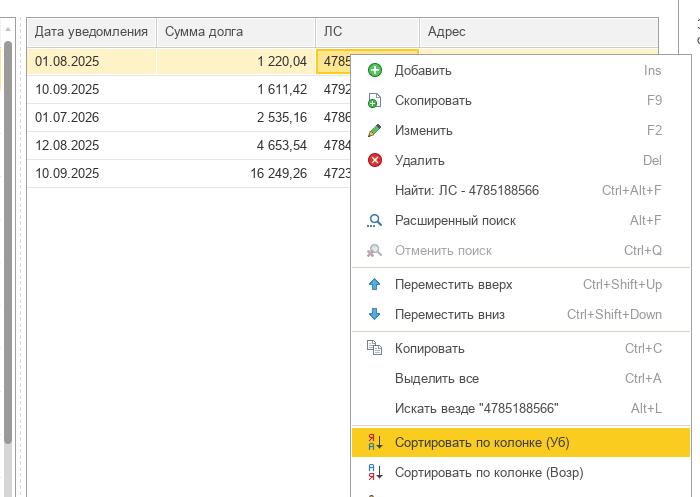Image resolution: width=700 pixels, height=497 pixels.
Task: Click the magnifier icon for Расширенный поиск
Action: (x=375, y=220)
